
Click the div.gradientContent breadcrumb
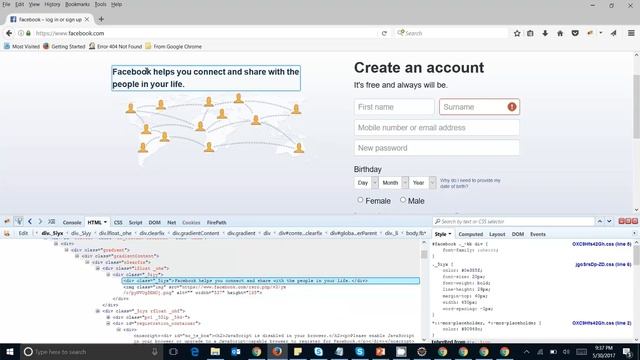click(196, 233)
